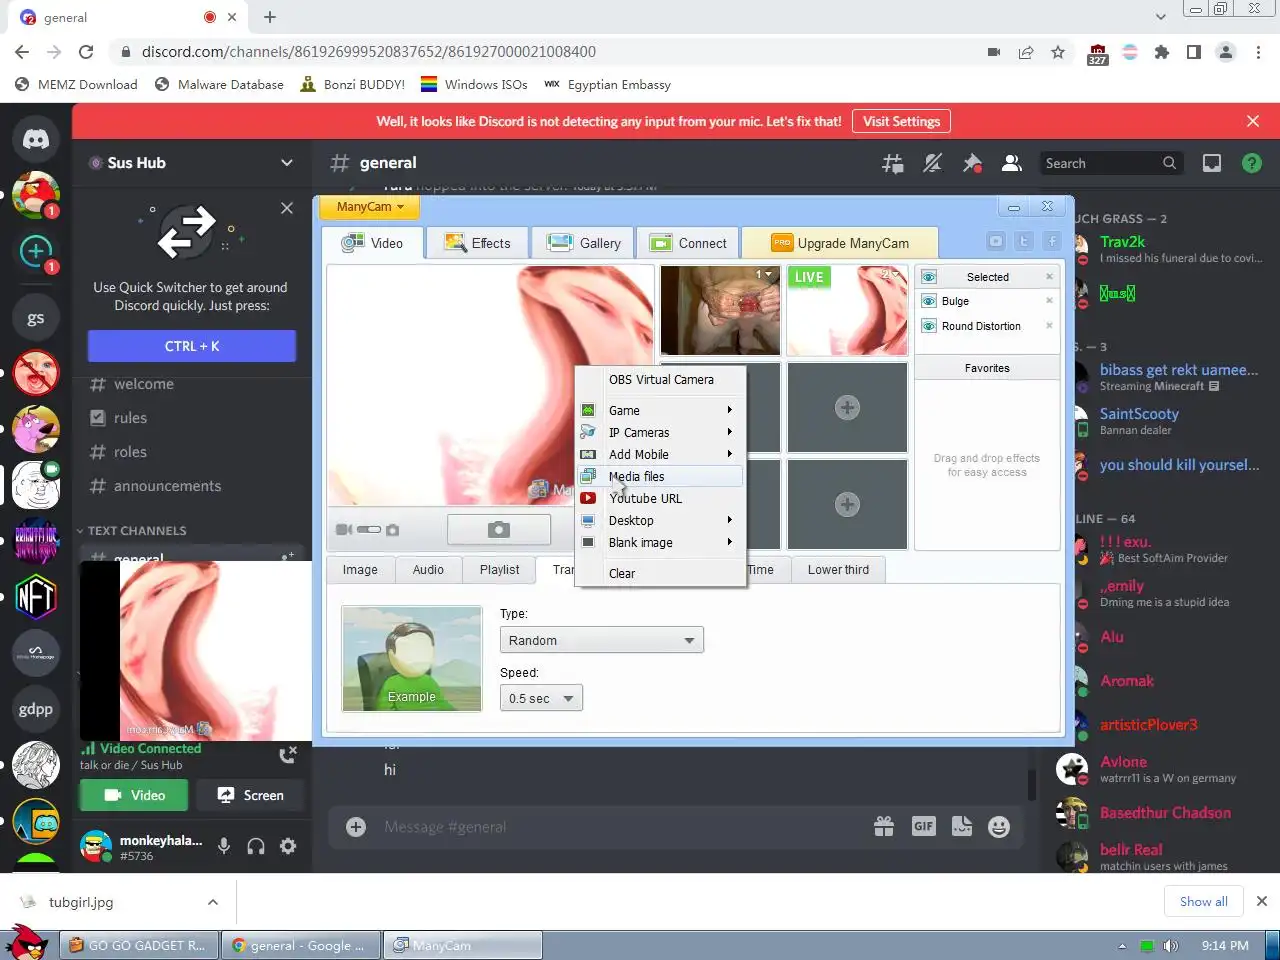The image size is (1280, 960).
Task: Expand Game submenu in context menu
Action: 660,410
